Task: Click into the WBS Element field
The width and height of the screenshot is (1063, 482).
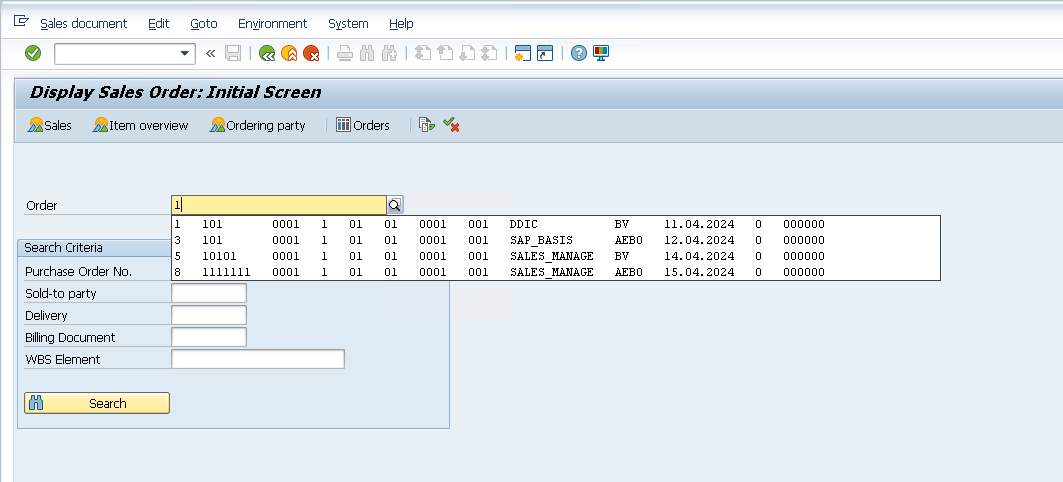Action: pyautogui.click(x=258, y=359)
